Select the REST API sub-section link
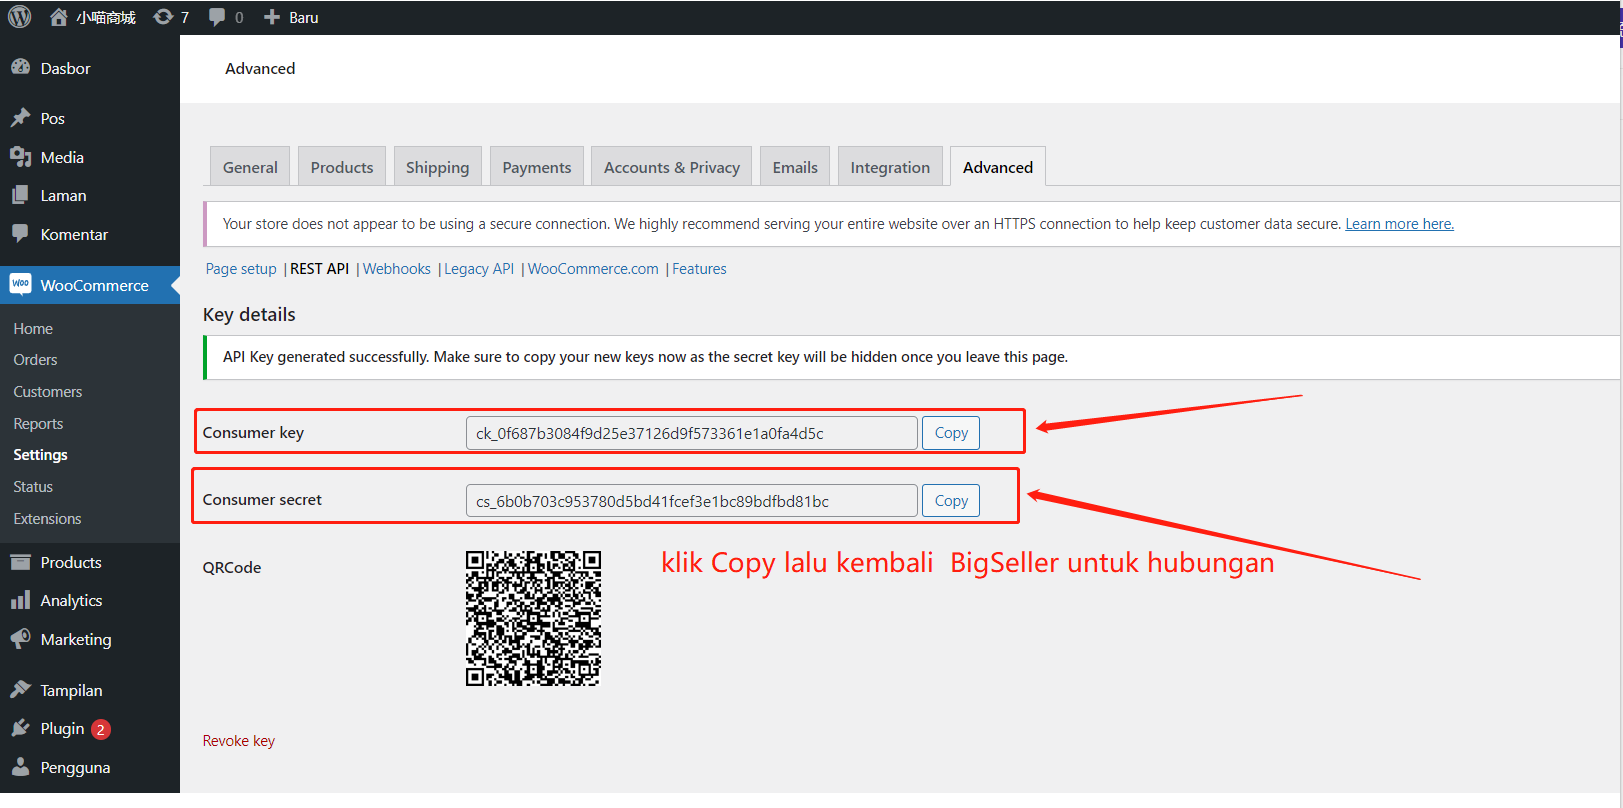This screenshot has height=808, width=1623. coord(319,269)
